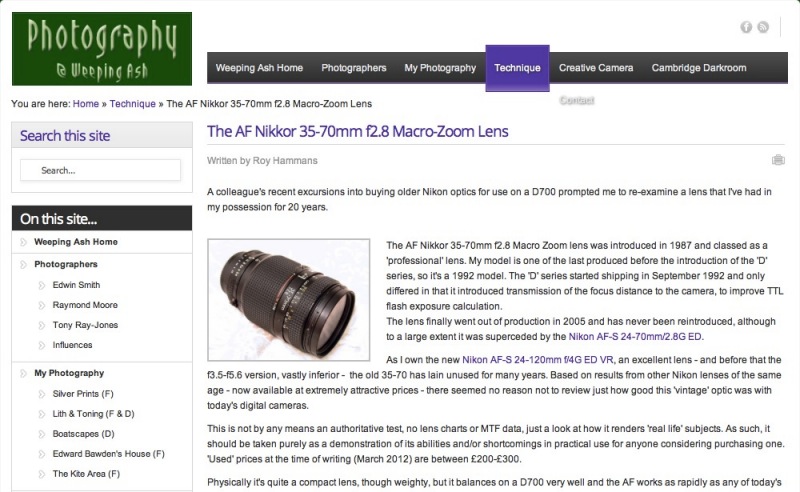Open Raymond Moore sidebar link
The width and height of the screenshot is (800, 492).
pyautogui.click(x=85, y=305)
